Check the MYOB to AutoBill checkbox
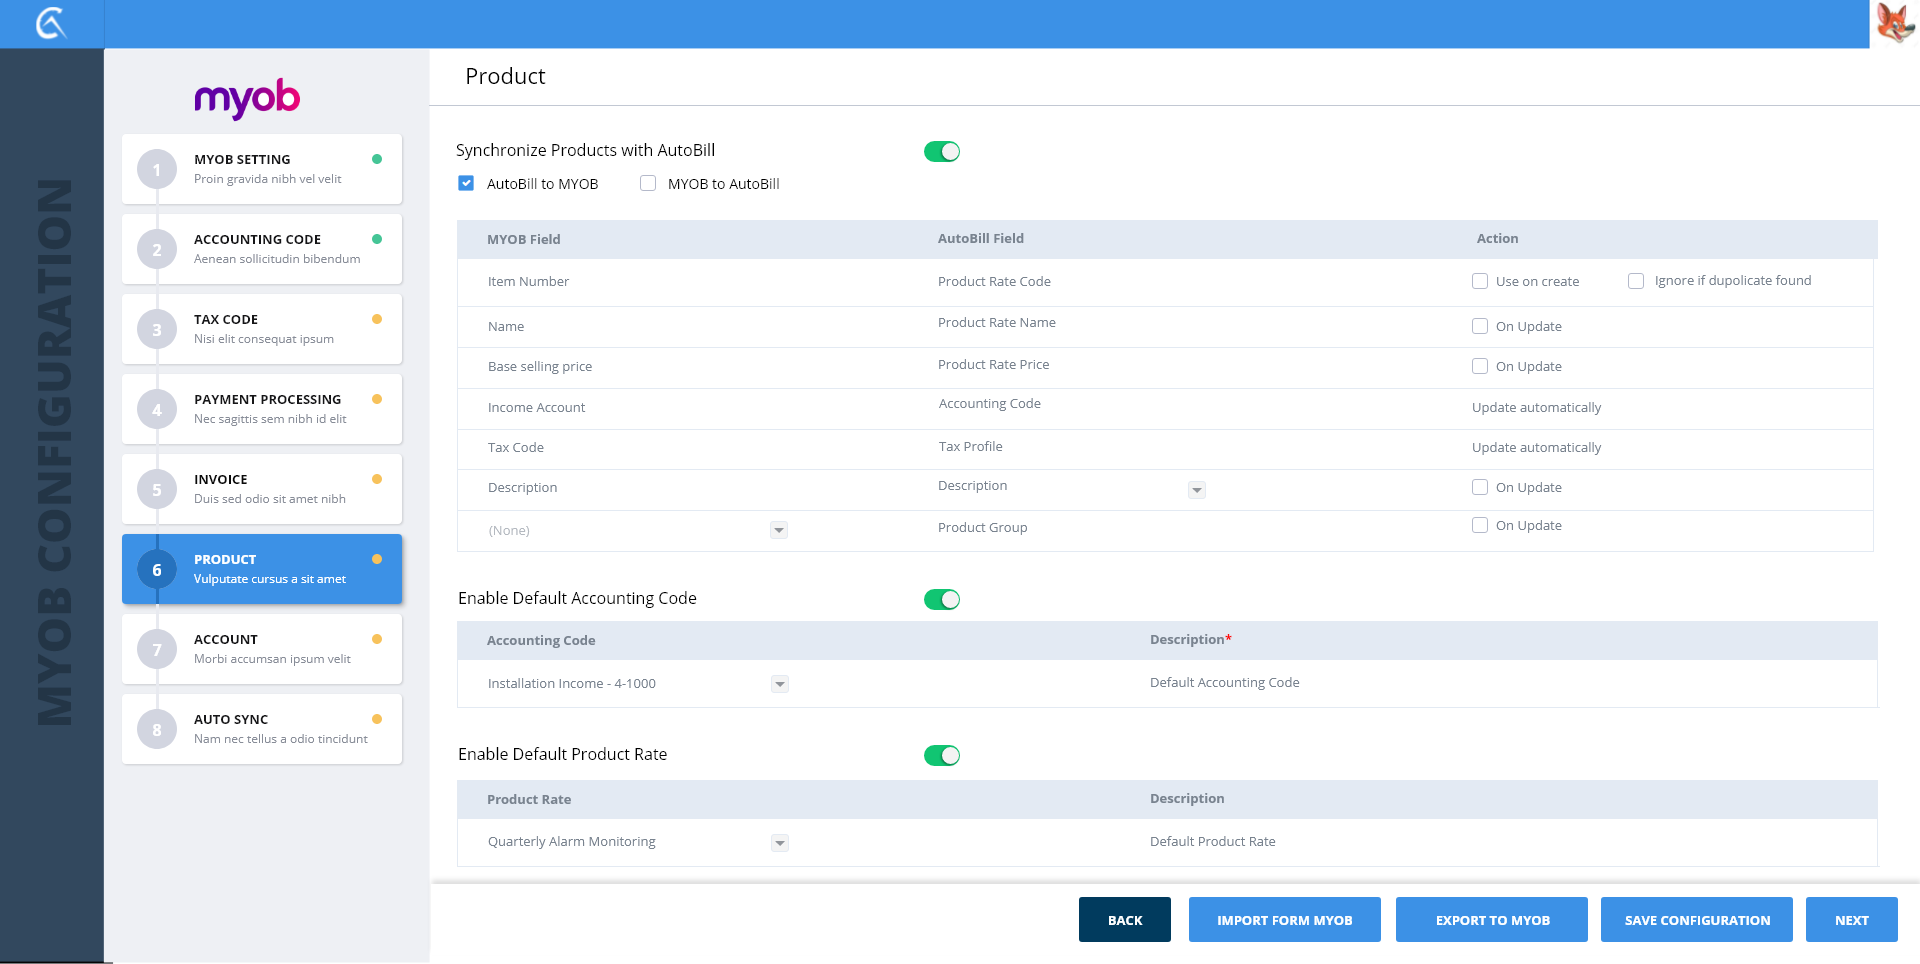The height and width of the screenshot is (964, 1920). (x=648, y=184)
